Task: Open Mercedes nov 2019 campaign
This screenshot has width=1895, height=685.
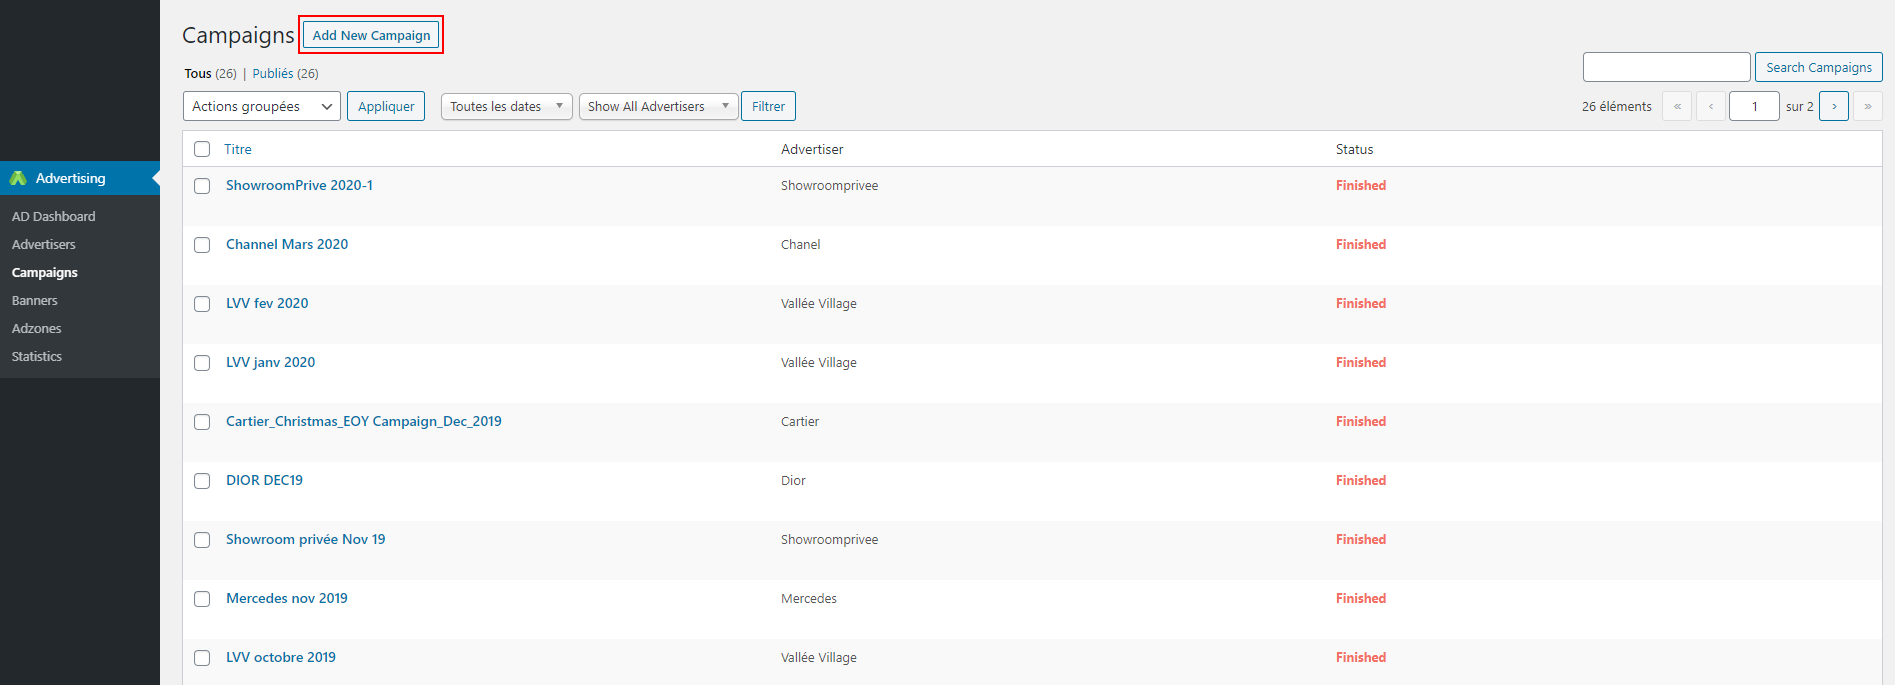Action: coord(287,598)
